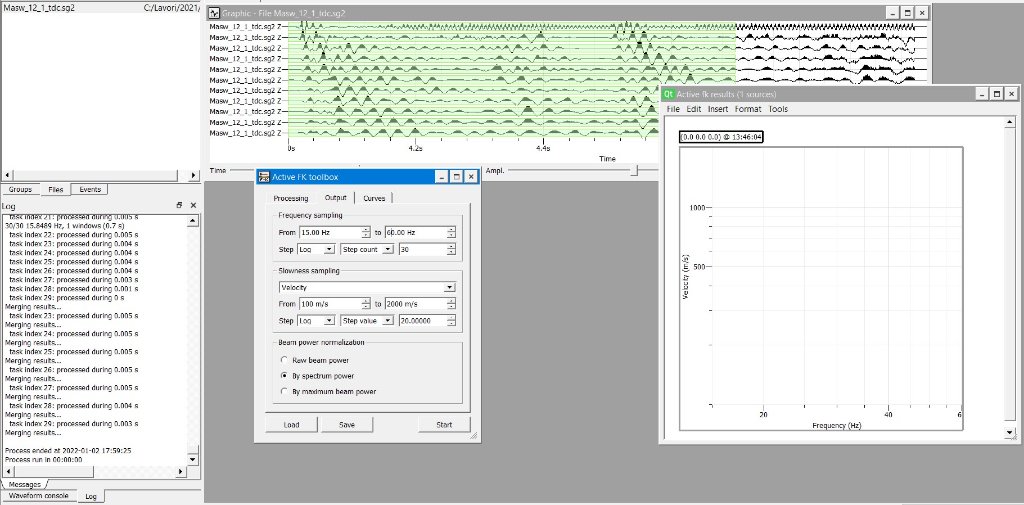Expand the slowness Step value dropdown
The image size is (1024, 505).
(366, 321)
